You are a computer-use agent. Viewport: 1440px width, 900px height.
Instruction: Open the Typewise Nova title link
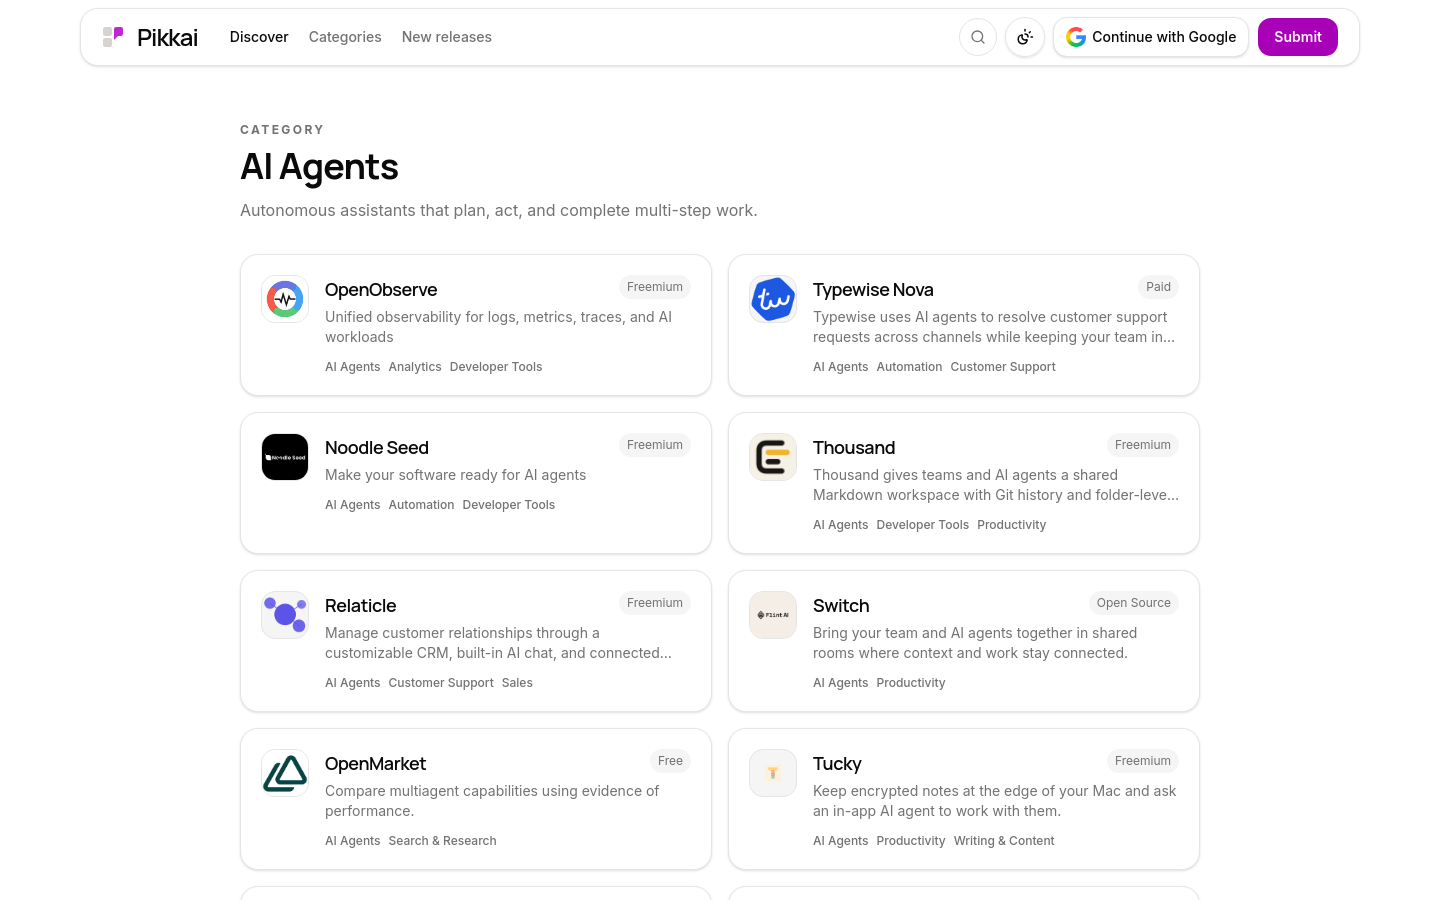point(873,290)
